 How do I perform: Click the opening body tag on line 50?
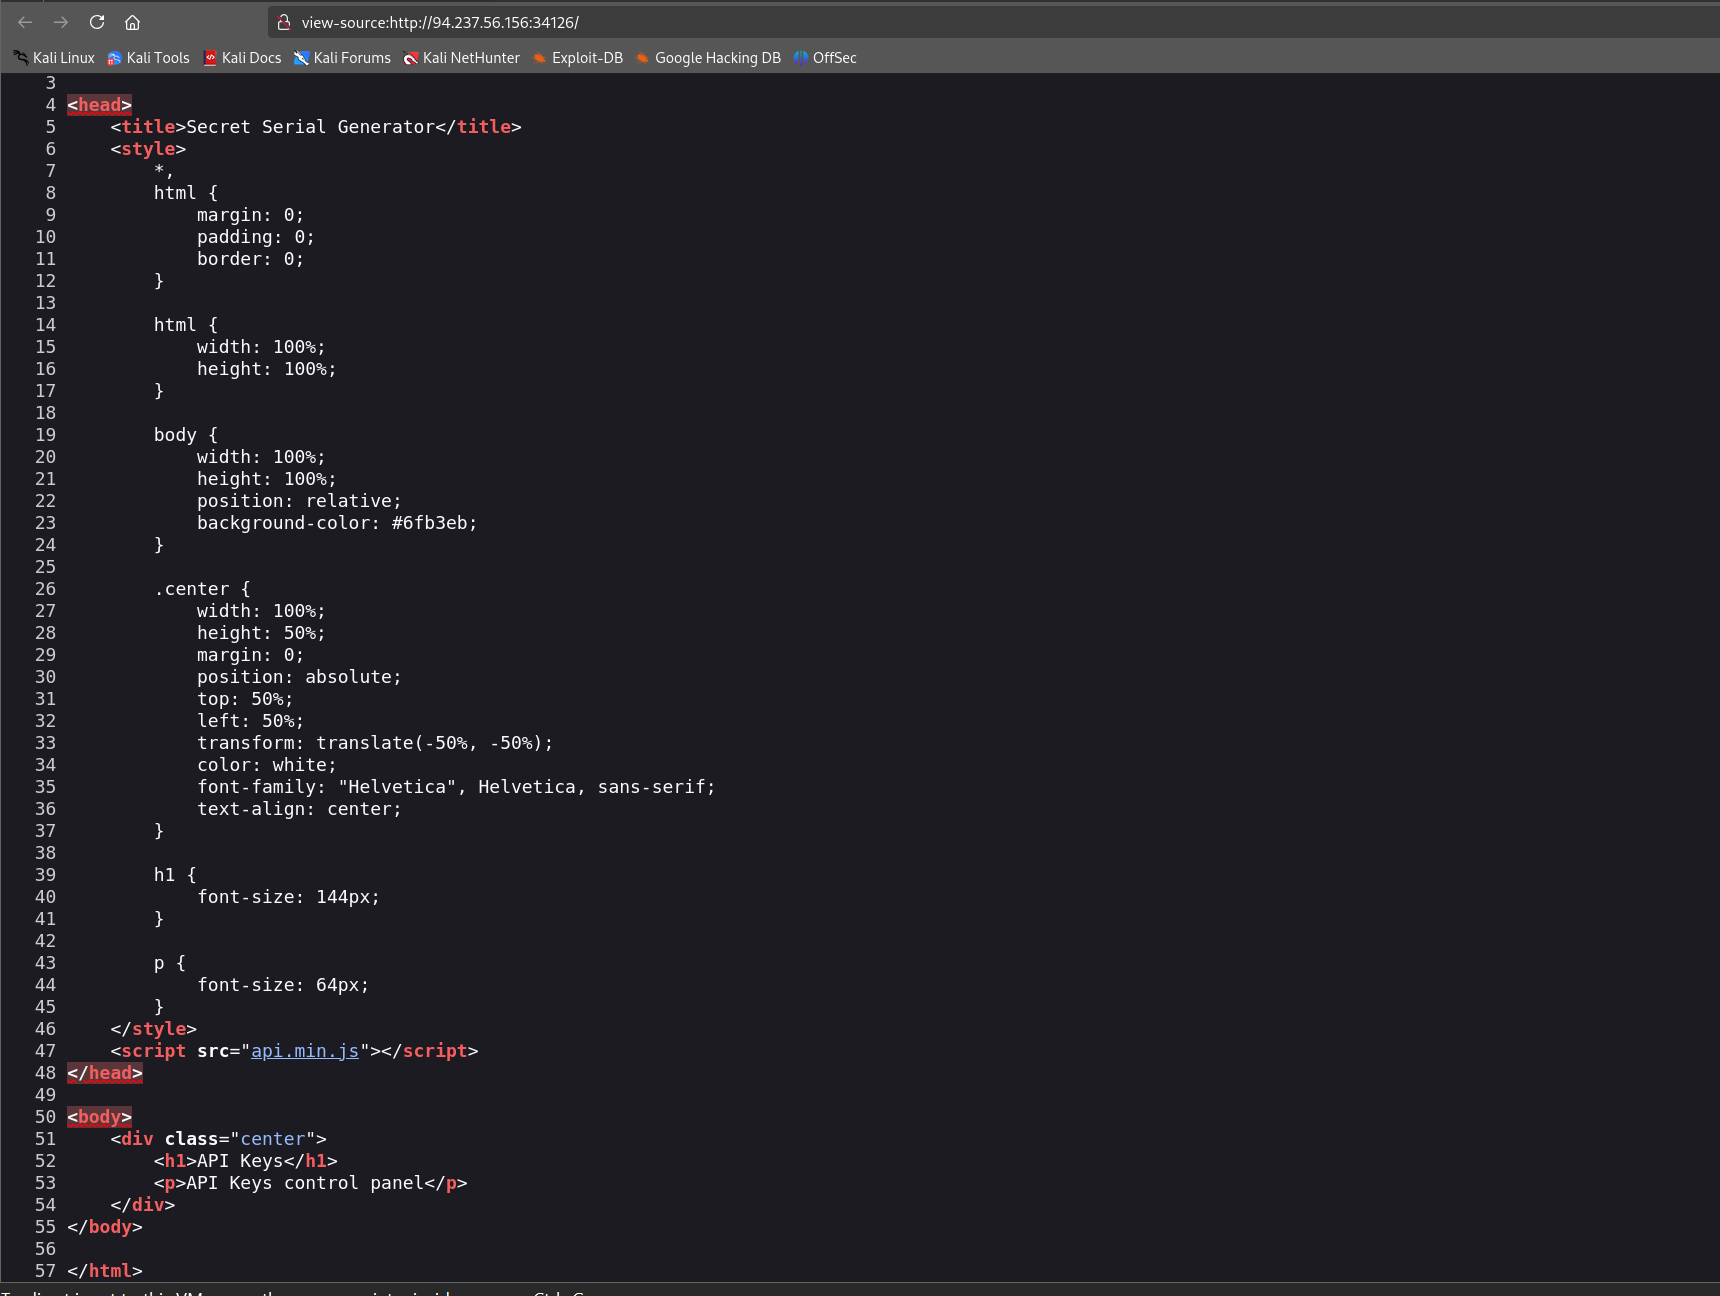coord(100,1117)
